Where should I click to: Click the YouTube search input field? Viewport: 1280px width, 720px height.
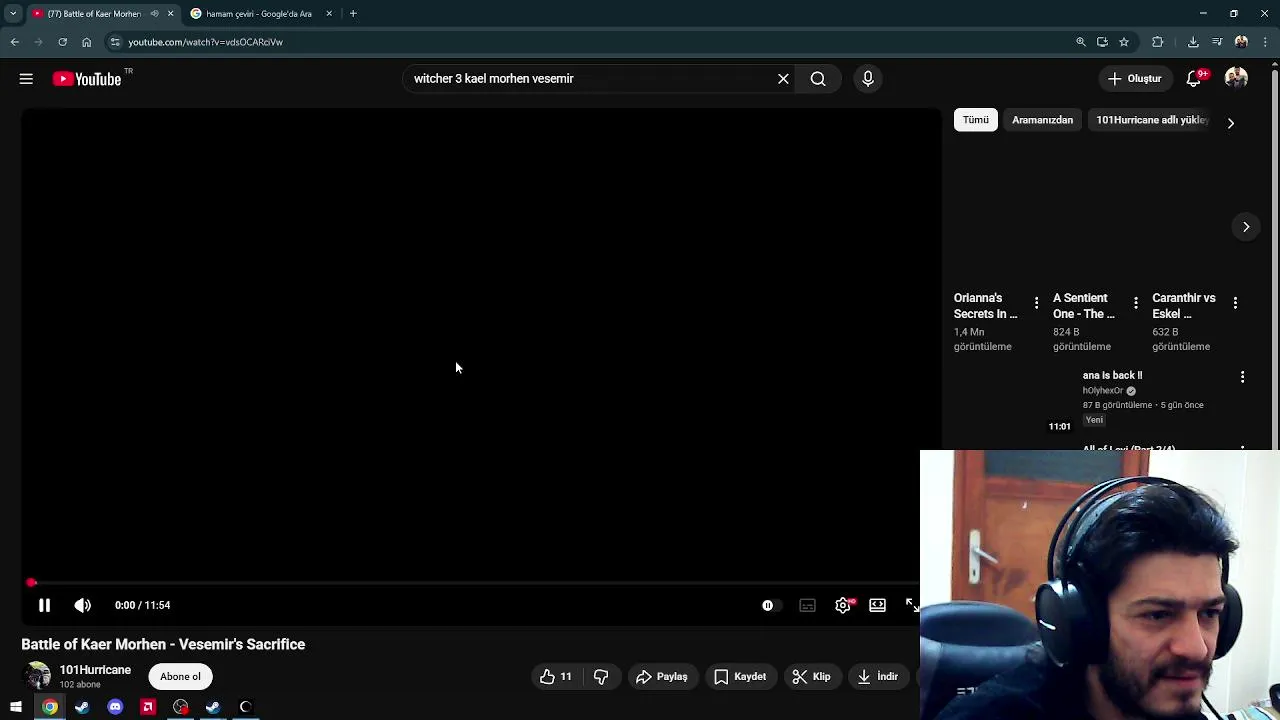pyautogui.click(x=588, y=79)
